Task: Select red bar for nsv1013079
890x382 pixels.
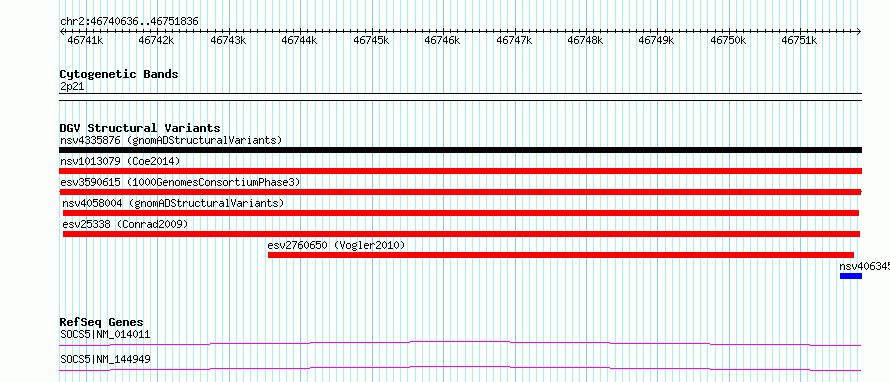Action: pyautogui.click(x=460, y=171)
